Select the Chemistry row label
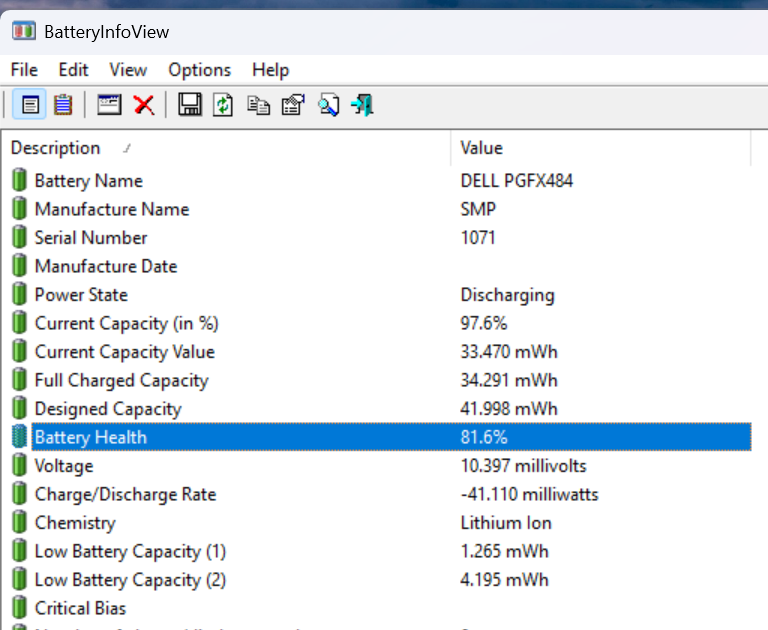768x630 pixels. tap(75, 523)
